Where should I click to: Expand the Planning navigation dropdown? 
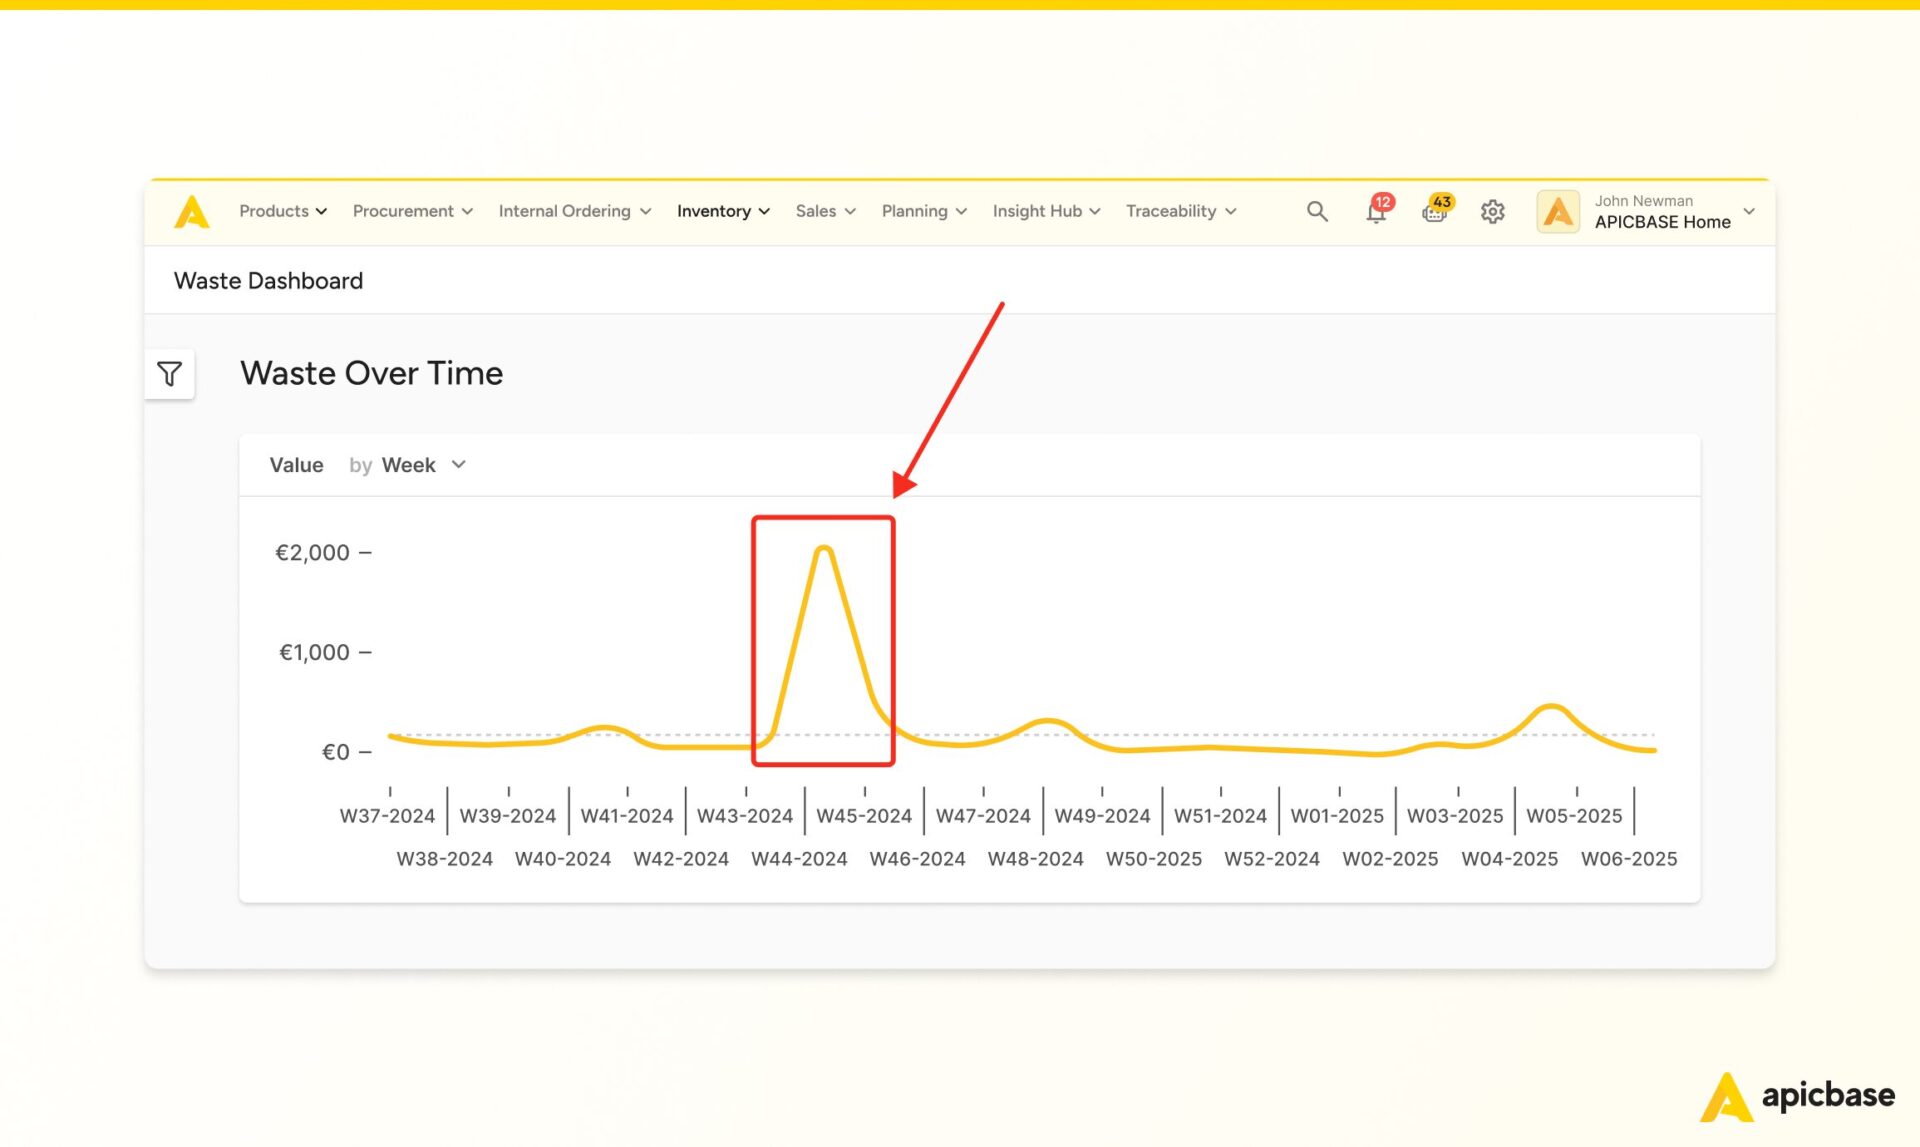pos(923,210)
